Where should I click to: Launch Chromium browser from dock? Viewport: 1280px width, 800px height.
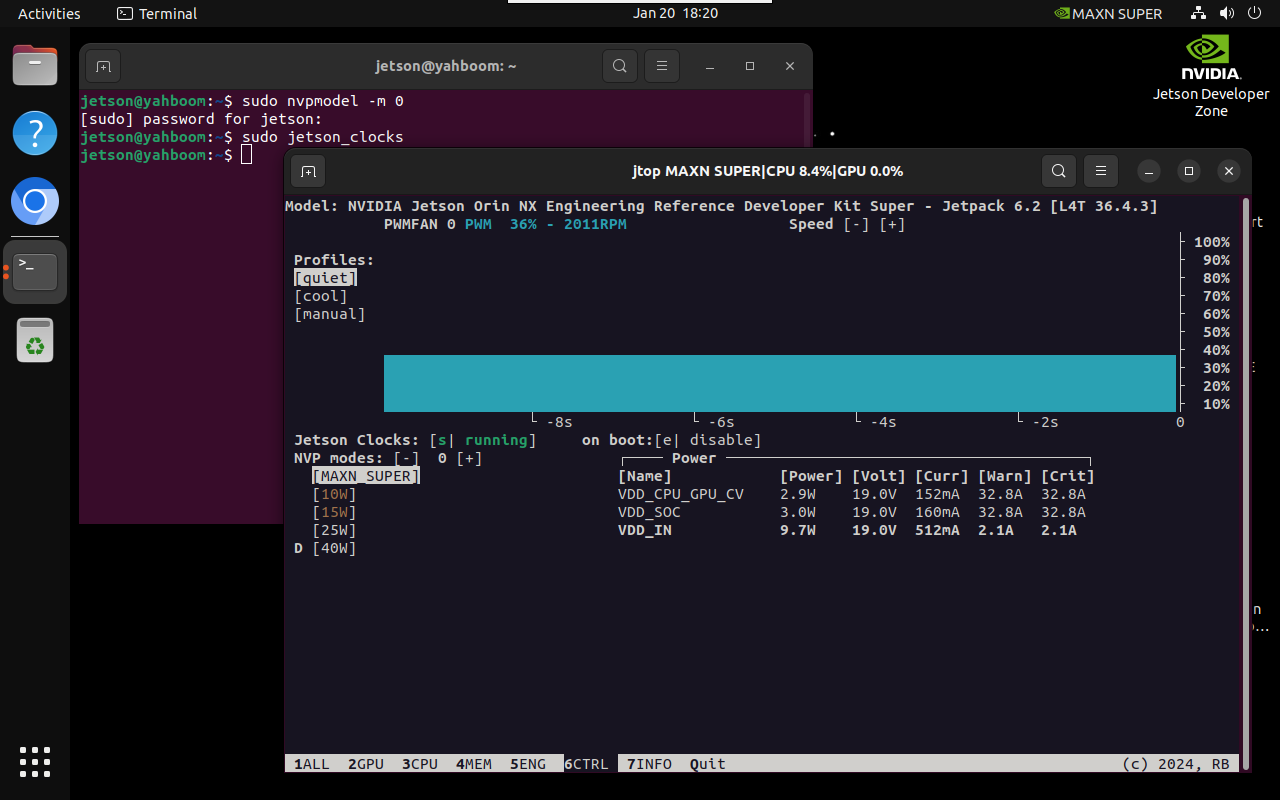[x=35, y=203]
